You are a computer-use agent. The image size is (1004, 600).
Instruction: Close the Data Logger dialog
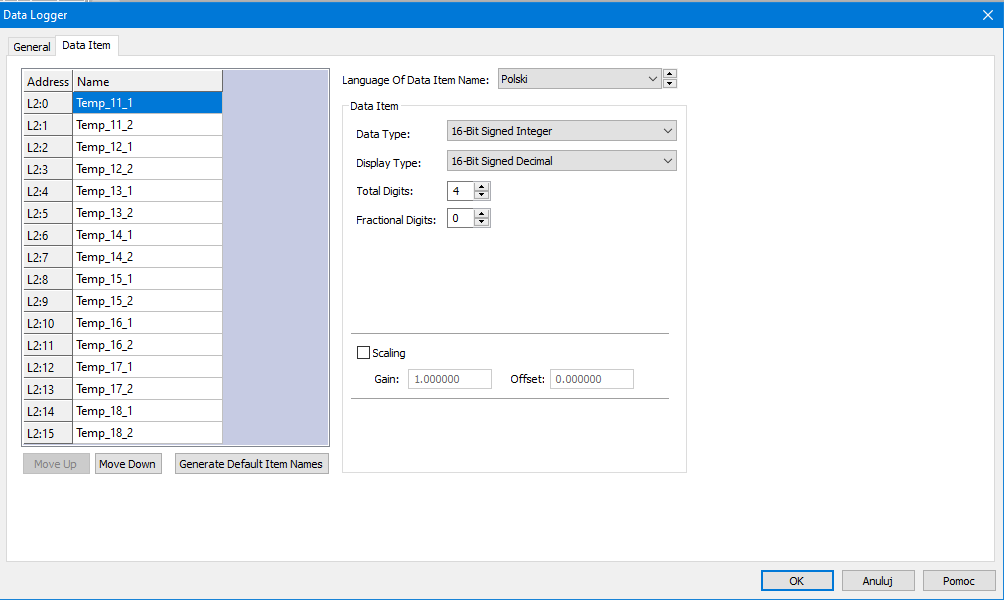[x=988, y=14]
